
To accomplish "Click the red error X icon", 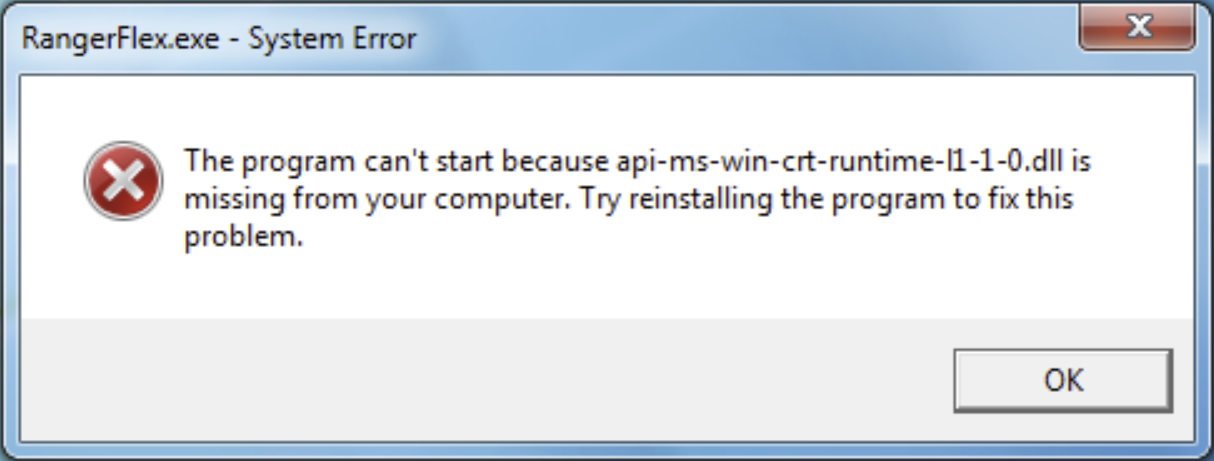I will 123,180.
